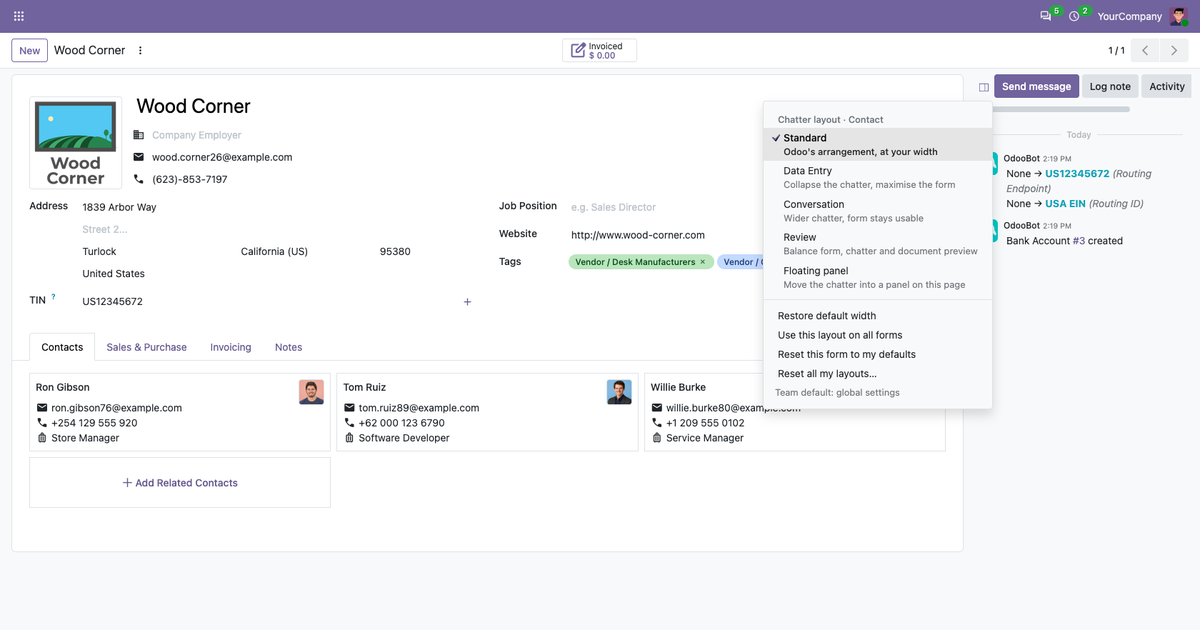Screen dimensions: 1200x630
Task: Click the plus icon next to TIN
Action: pyautogui.click(x=467, y=302)
